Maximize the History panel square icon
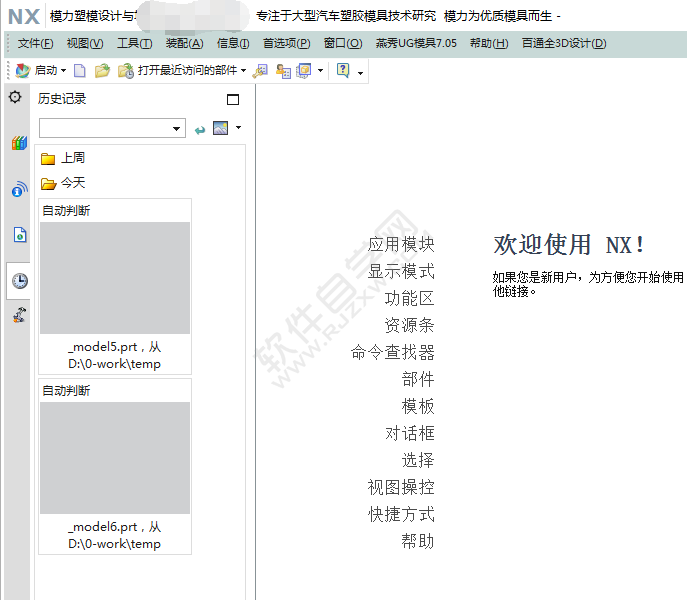The width and height of the screenshot is (687, 600). click(233, 100)
